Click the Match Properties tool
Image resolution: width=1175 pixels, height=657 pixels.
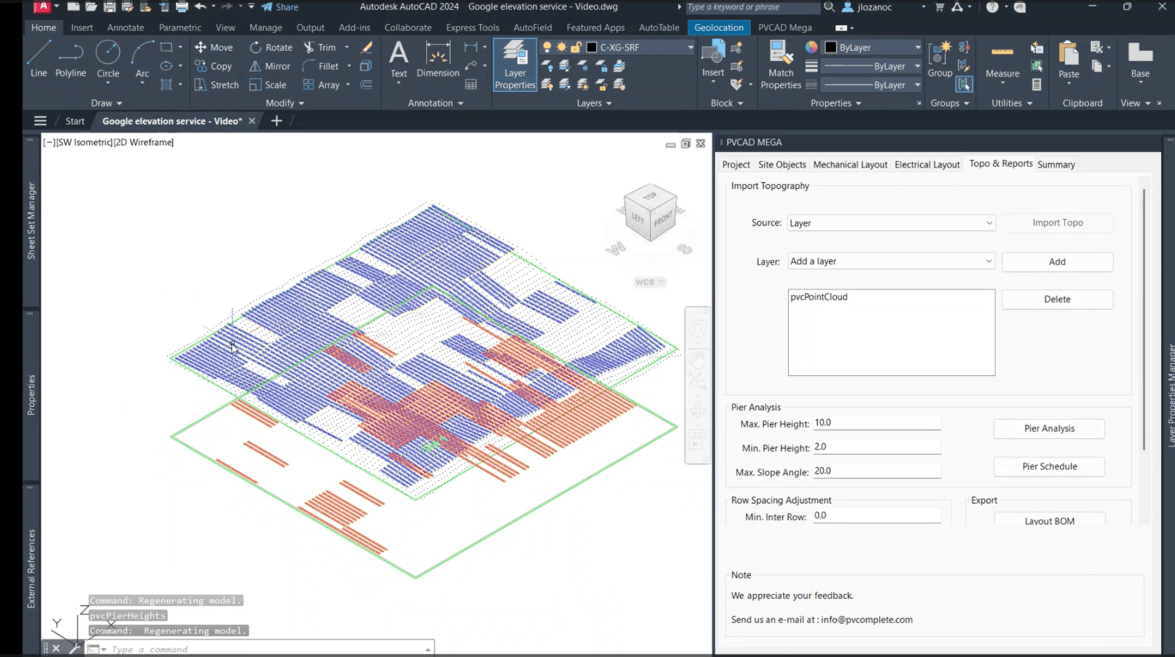coord(781,63)
